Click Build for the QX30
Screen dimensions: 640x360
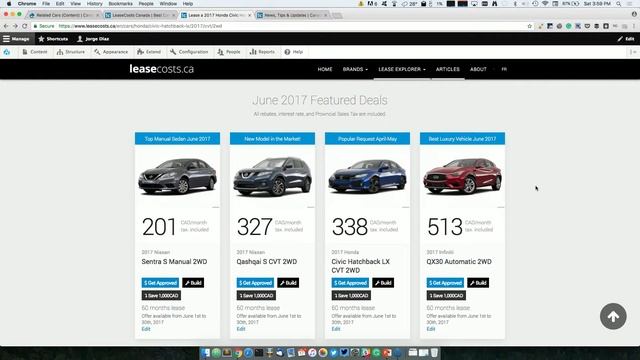(478, 283)
